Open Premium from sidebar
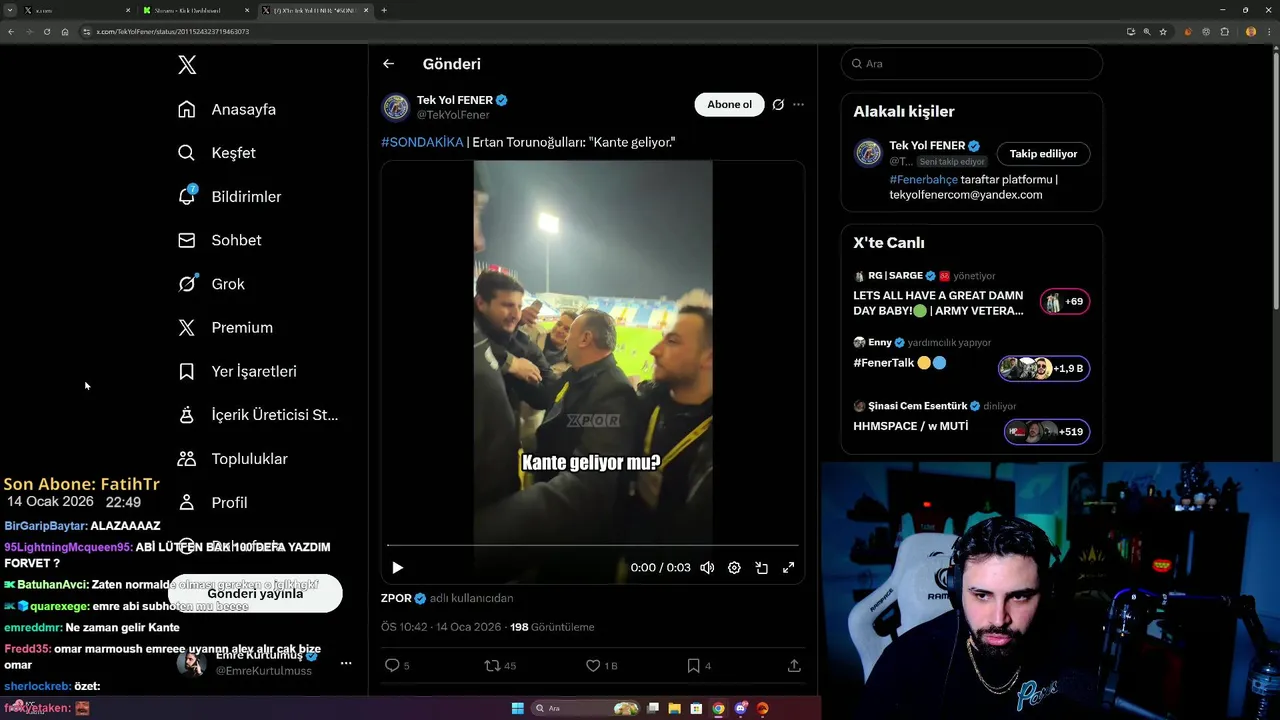The height and width of the screenshot is (720, 1280). 225,328
